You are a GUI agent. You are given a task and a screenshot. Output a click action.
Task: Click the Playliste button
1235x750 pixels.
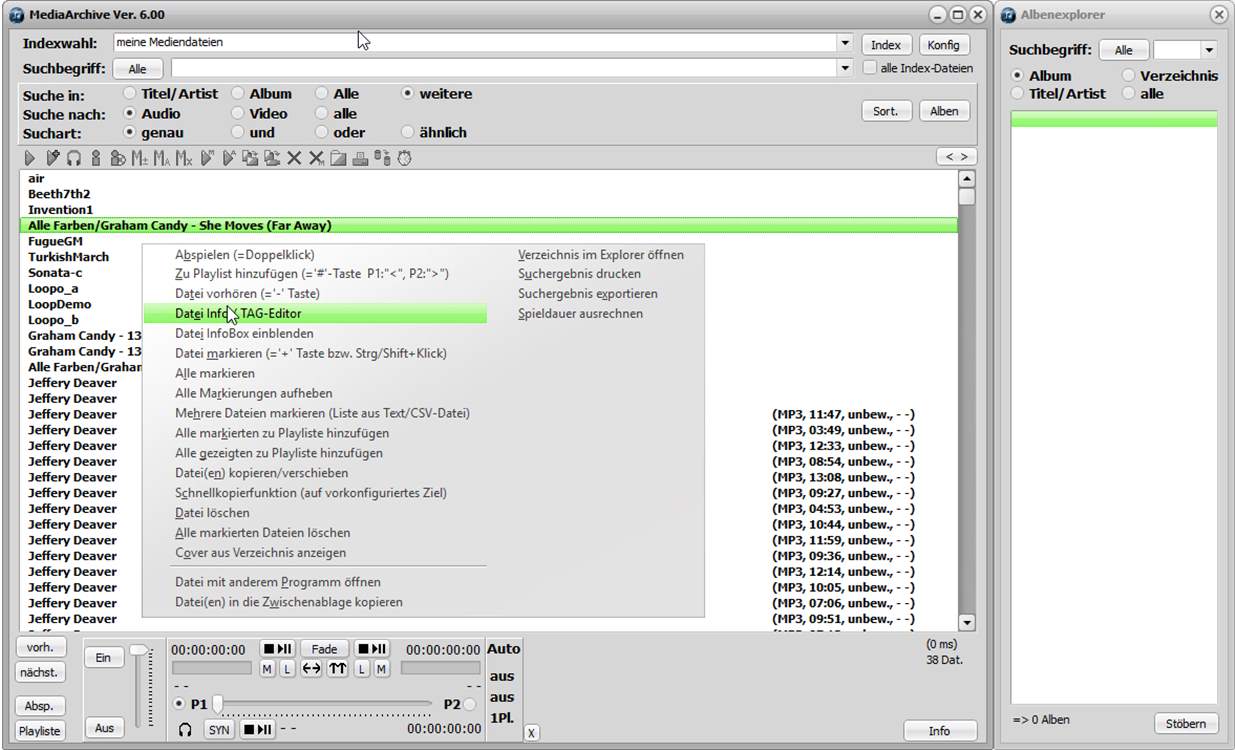[40, 731]
